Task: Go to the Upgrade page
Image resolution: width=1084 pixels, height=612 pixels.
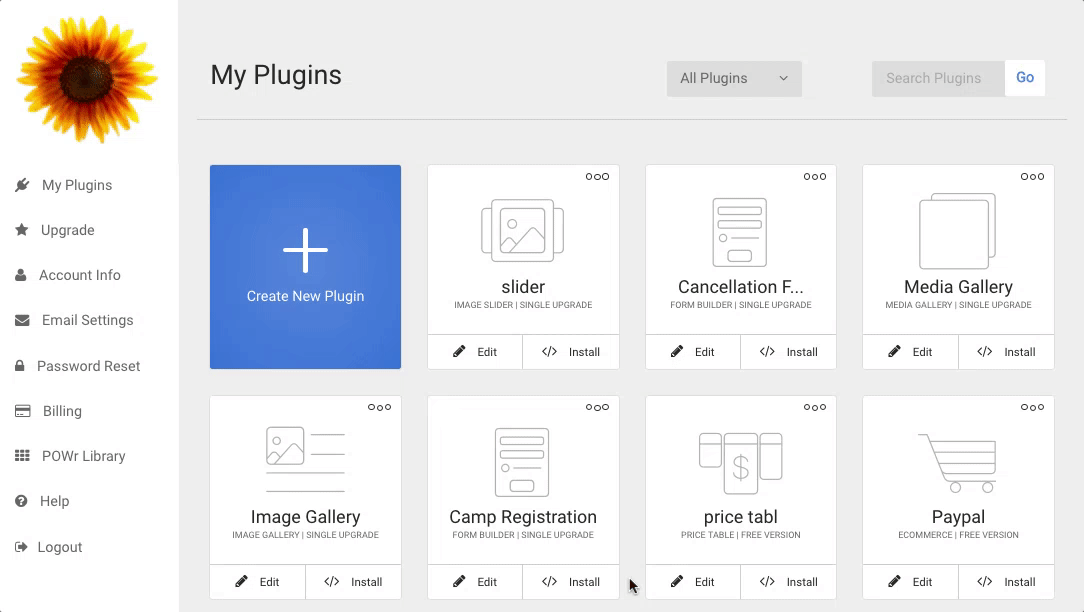Action: click(x=68, y=230)
